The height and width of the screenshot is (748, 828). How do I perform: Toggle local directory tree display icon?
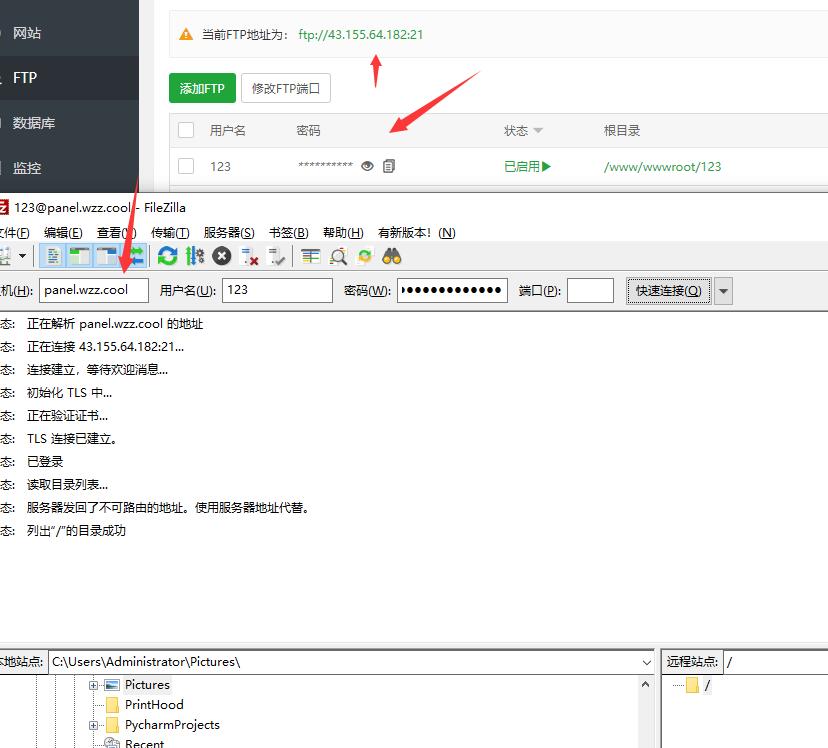tap(80, 257)
